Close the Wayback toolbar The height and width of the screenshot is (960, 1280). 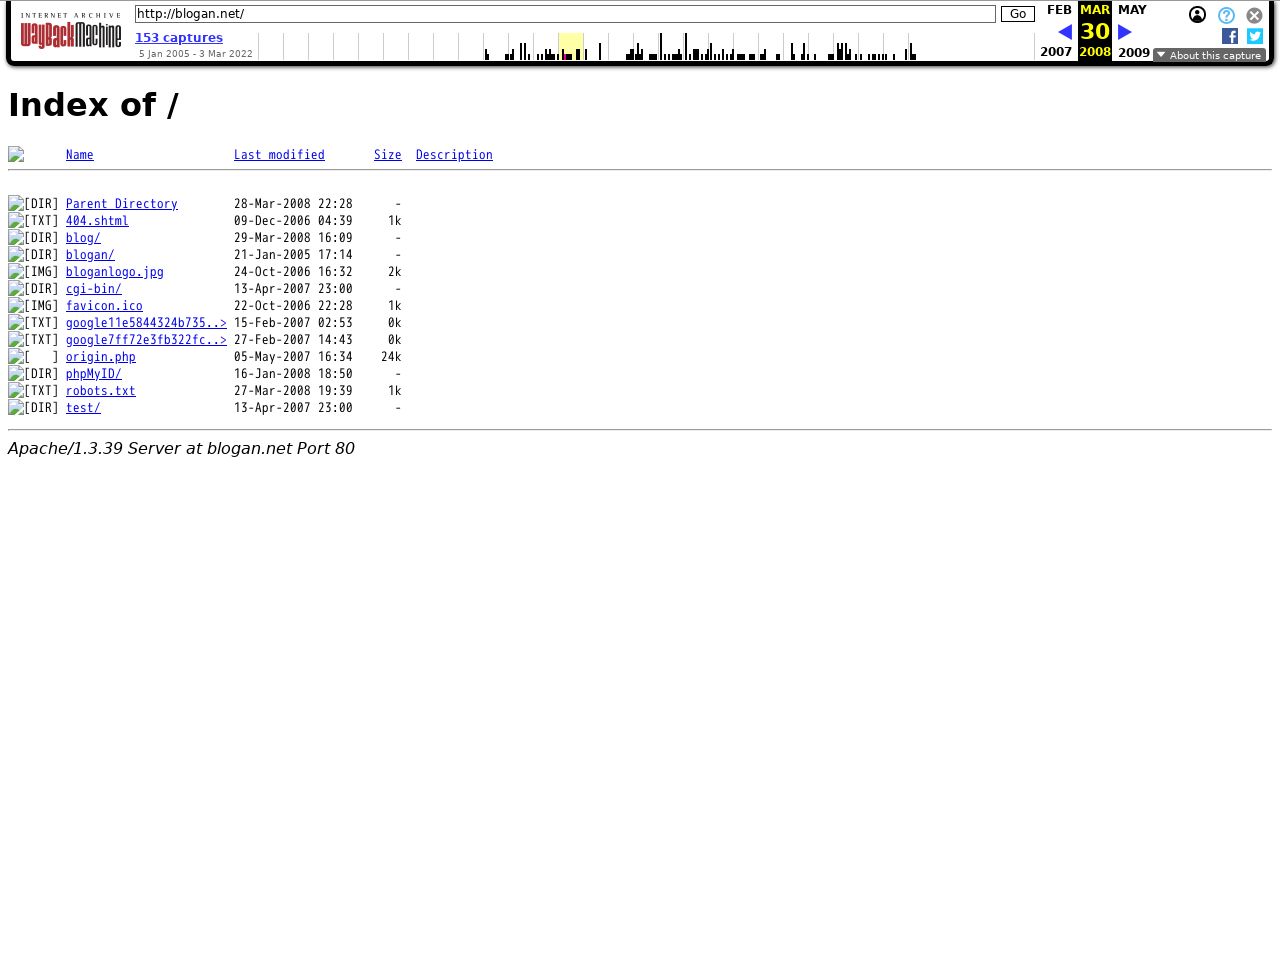coord(1254,15)
